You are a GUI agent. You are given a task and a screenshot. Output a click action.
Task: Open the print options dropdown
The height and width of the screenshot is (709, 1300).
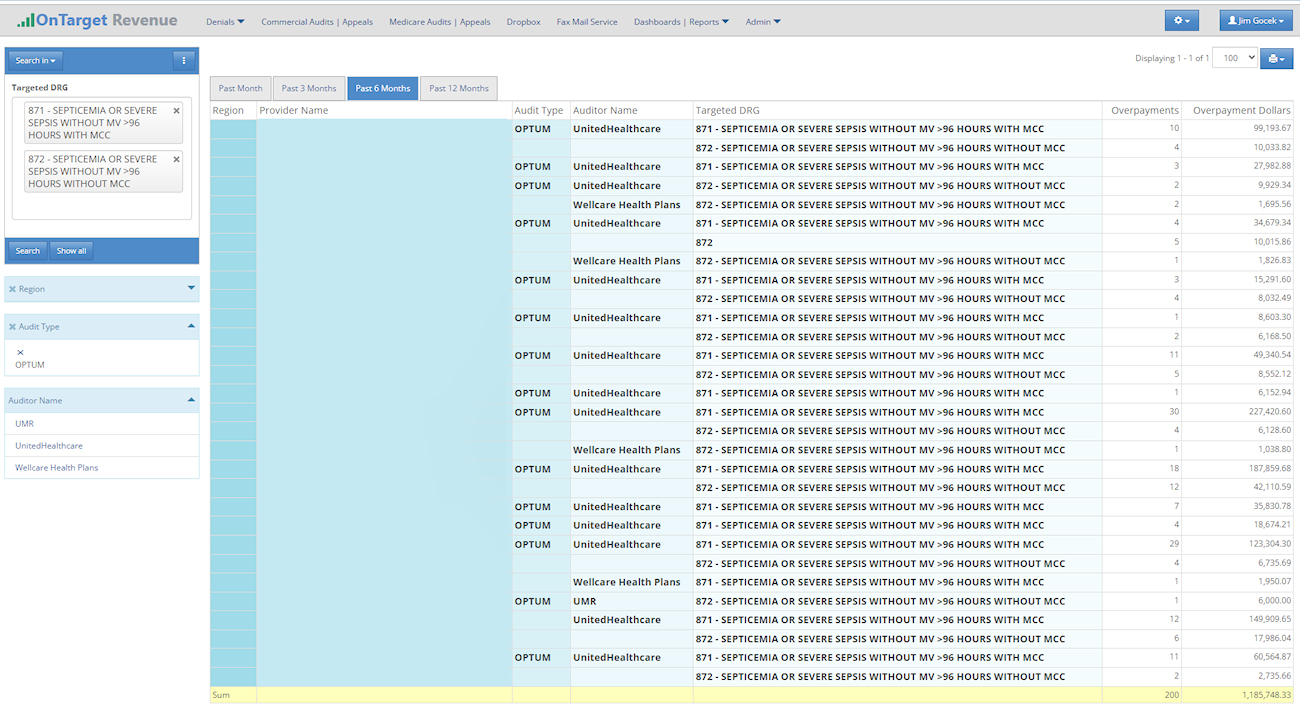click(x=1276, y=58)
